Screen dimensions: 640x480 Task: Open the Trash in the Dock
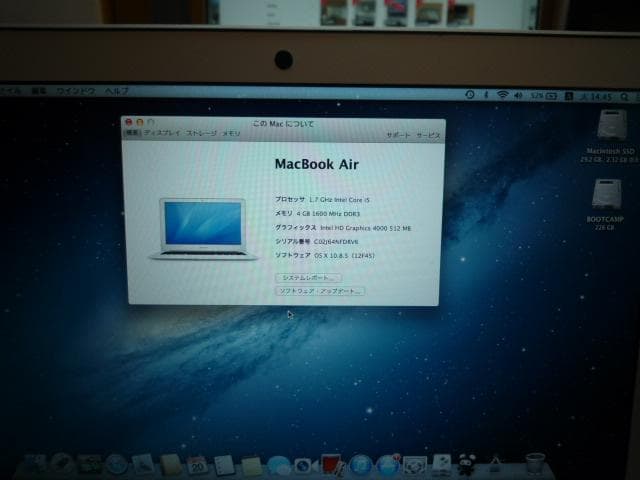(x=535, y=464)
